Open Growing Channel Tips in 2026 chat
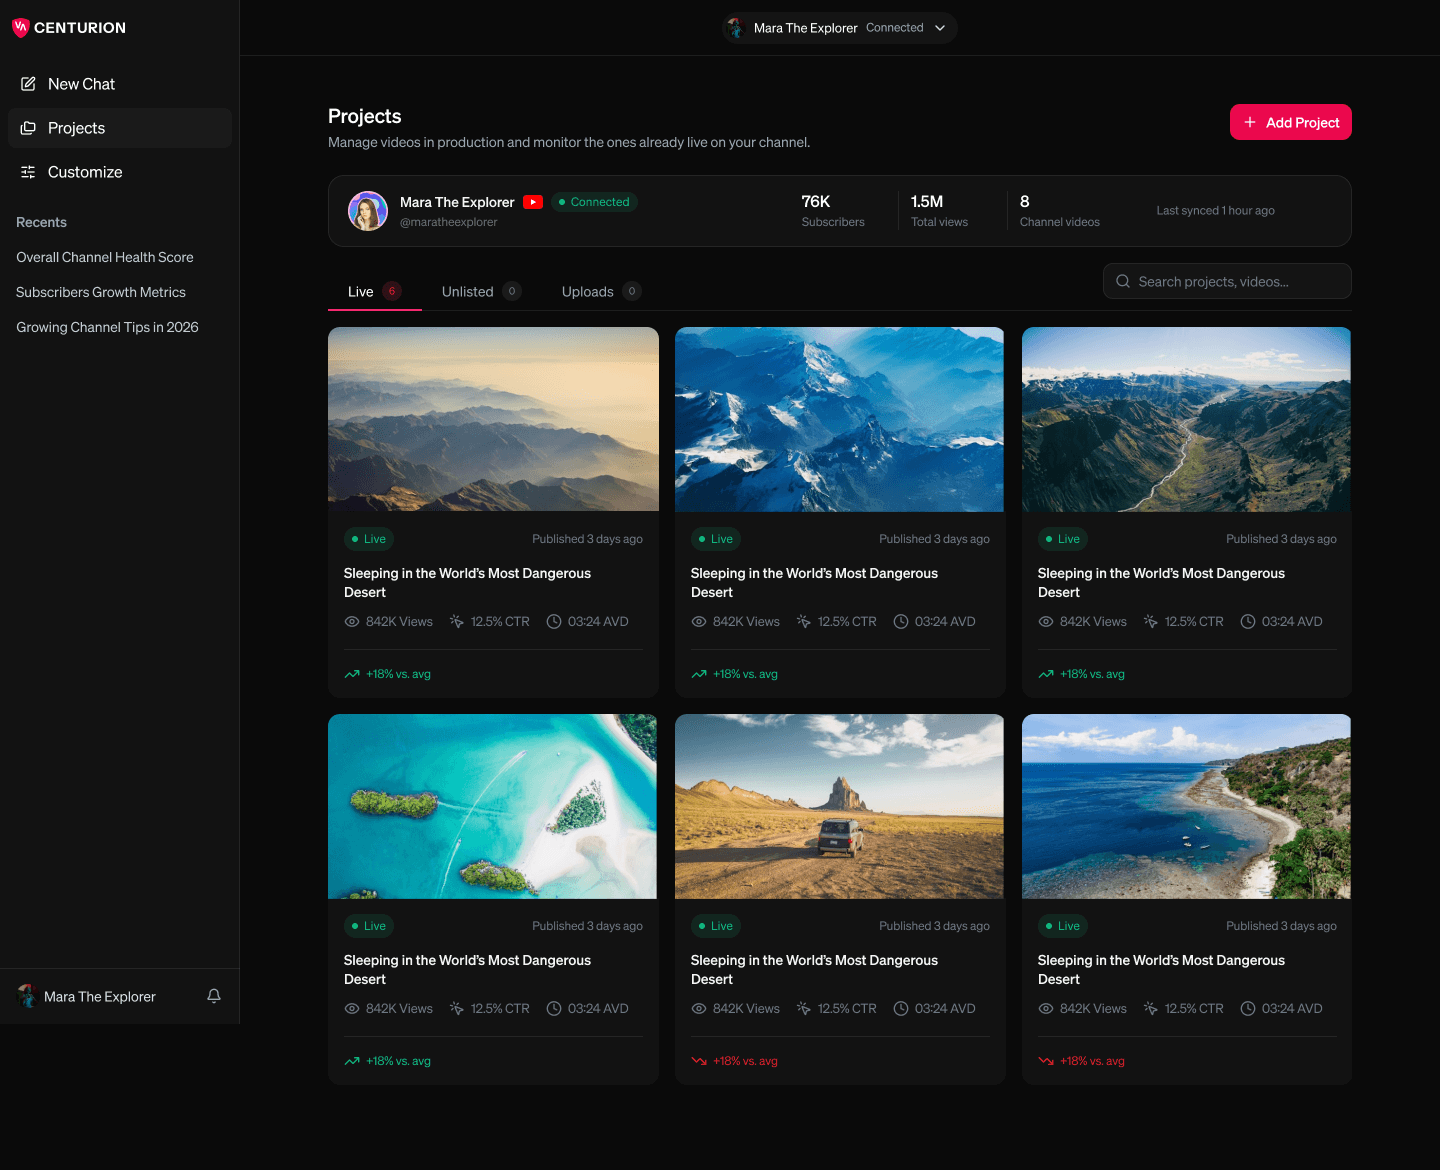The image size is (1440, 1170). click(107, 327)
